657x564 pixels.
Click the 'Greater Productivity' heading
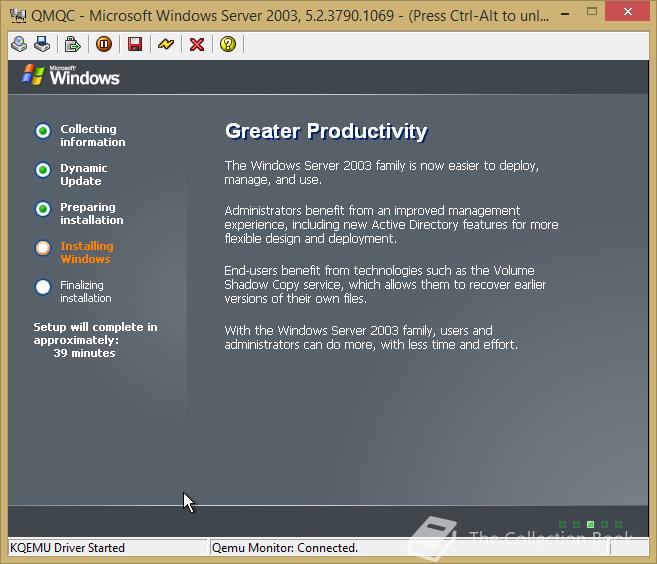(x=326, y=131)
